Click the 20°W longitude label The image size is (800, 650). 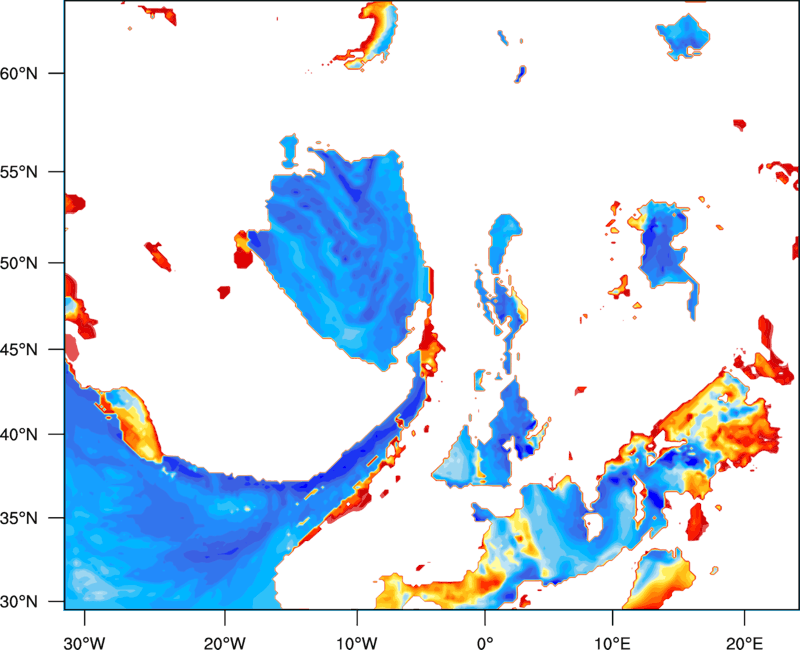pyautogui.click(x=224, y=643)
